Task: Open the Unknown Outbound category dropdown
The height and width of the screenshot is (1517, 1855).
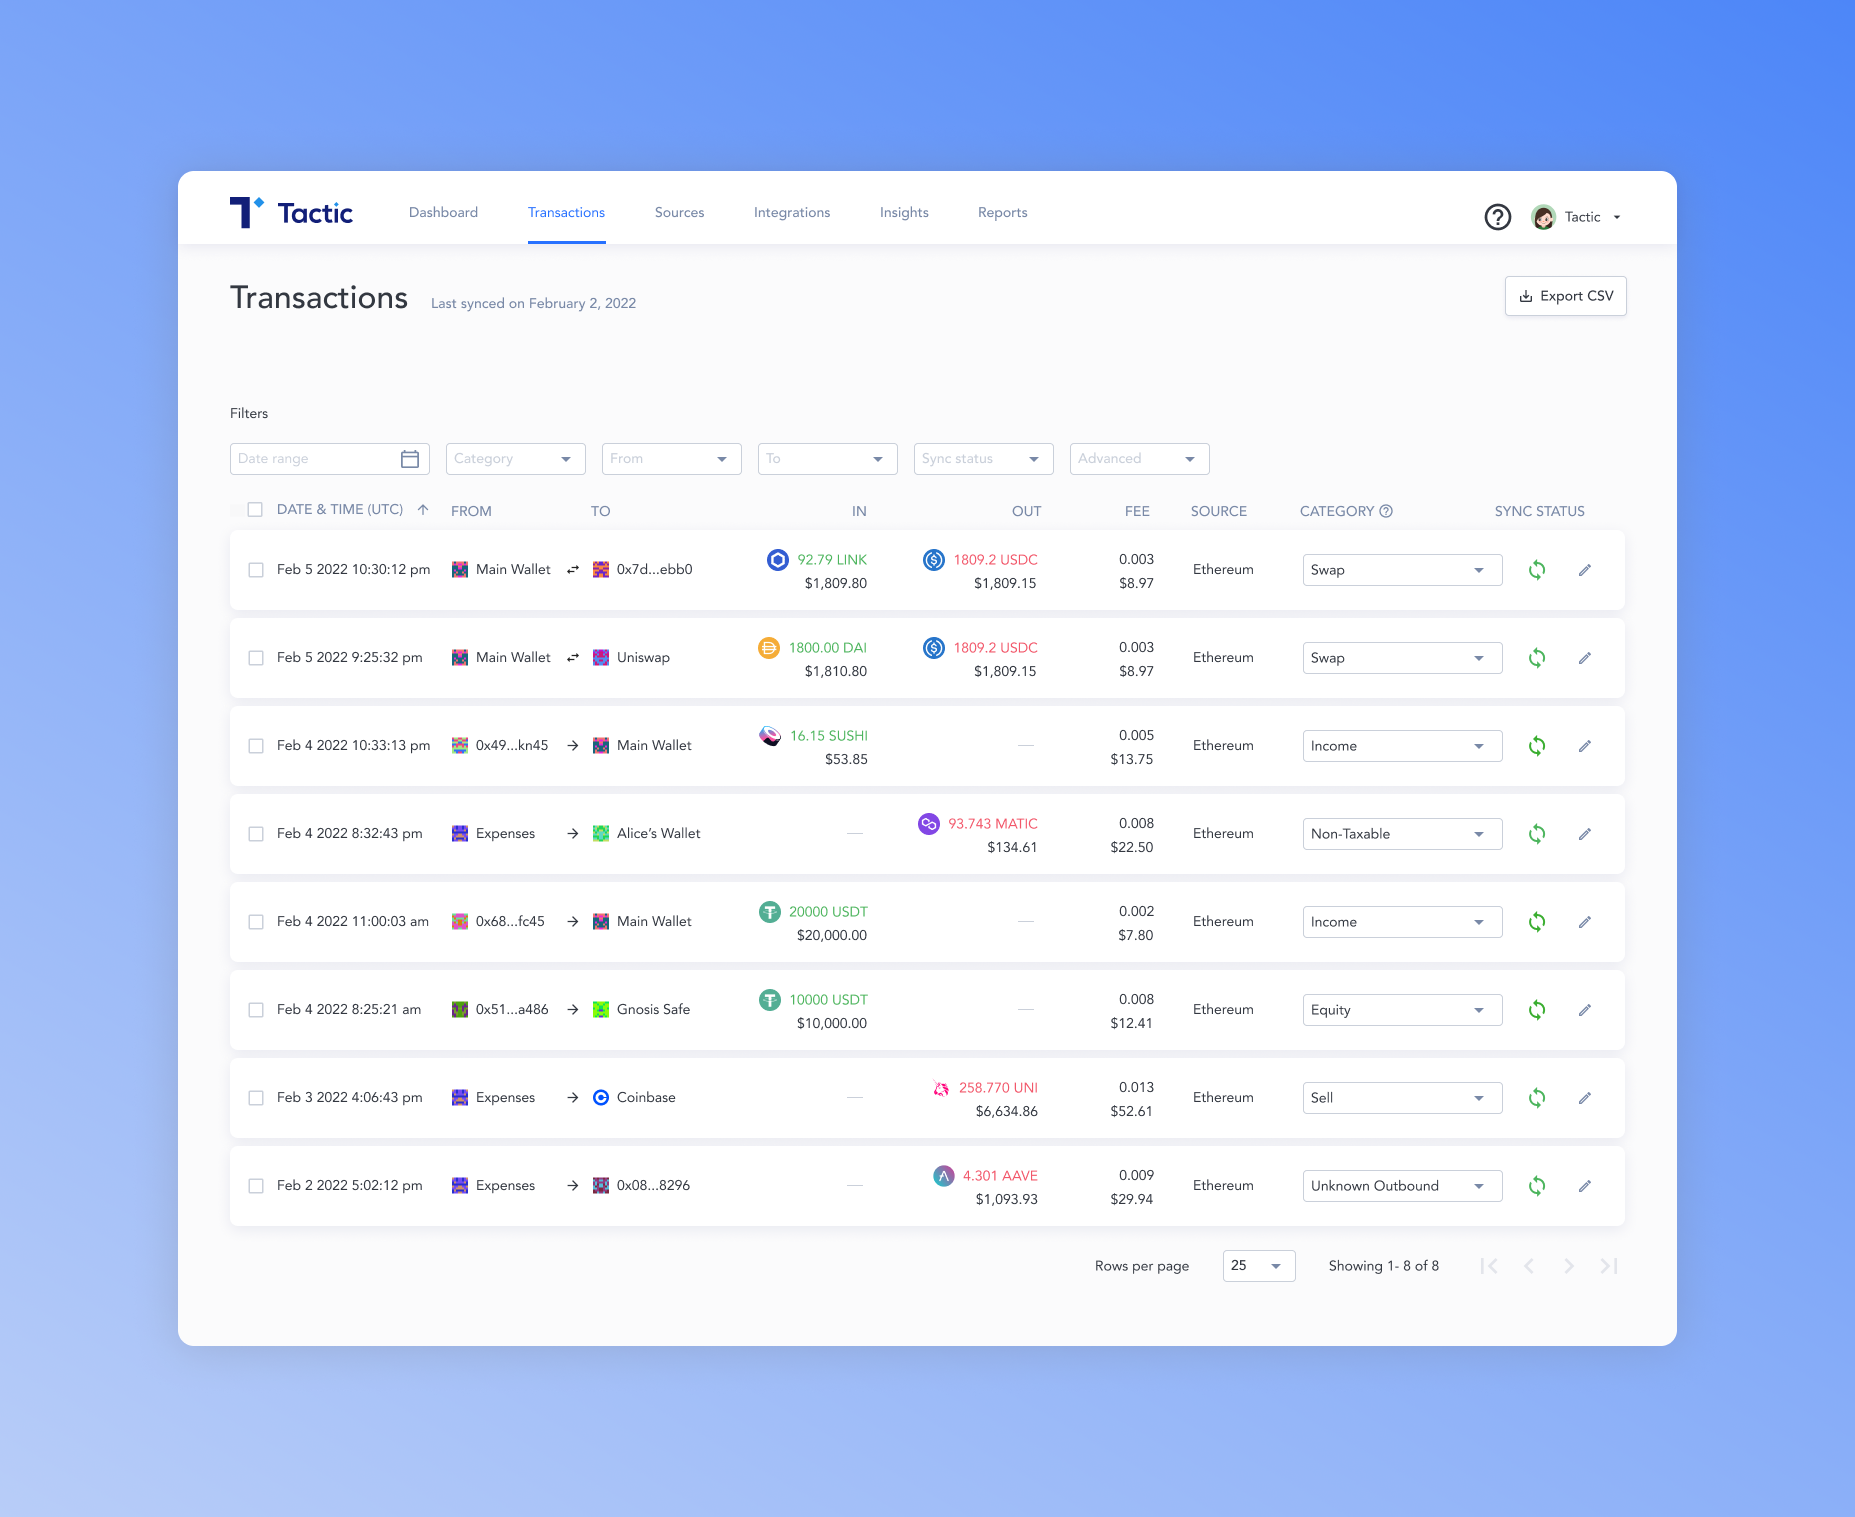Action: (1402, 1186)
